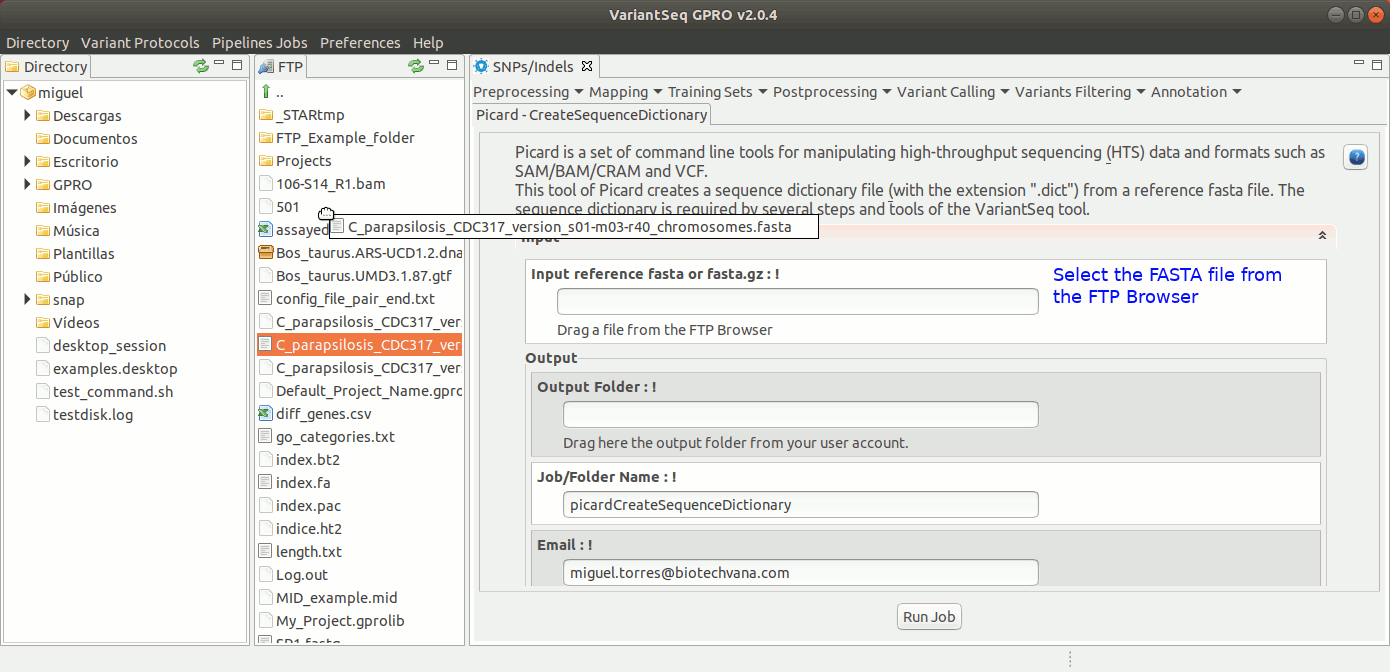Go up a folder via green arrow
Image resolution: width=1390 pixels, height=672 pixels.
[266, 92]
